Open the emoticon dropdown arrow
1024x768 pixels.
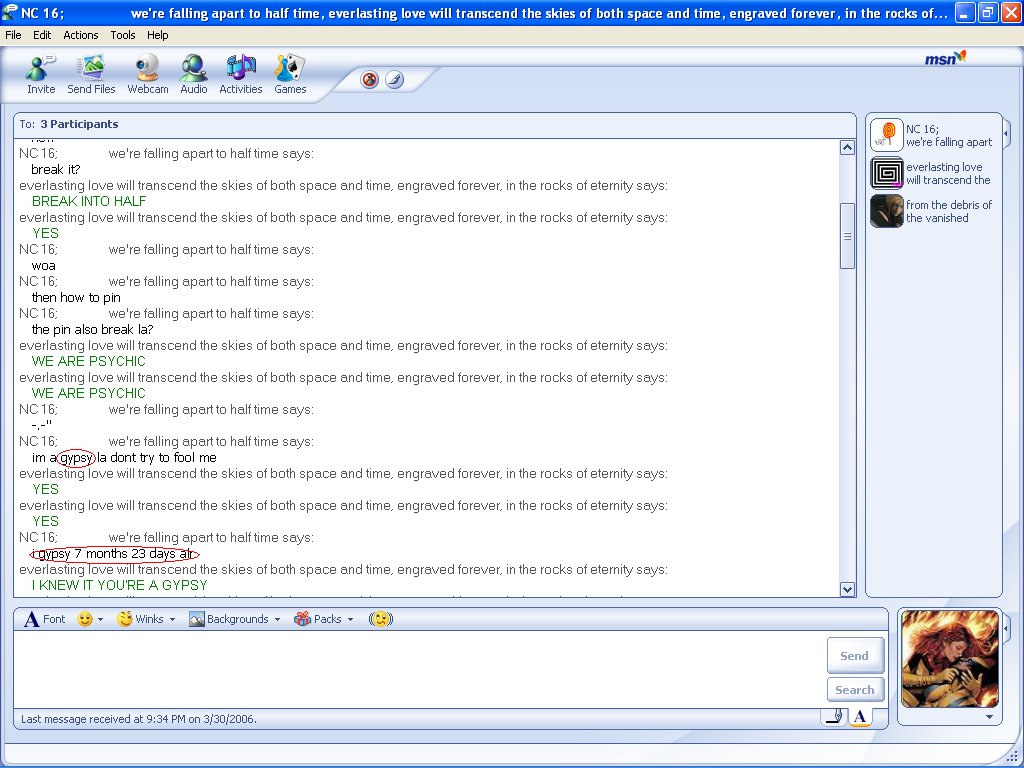(x=101, y=619)
